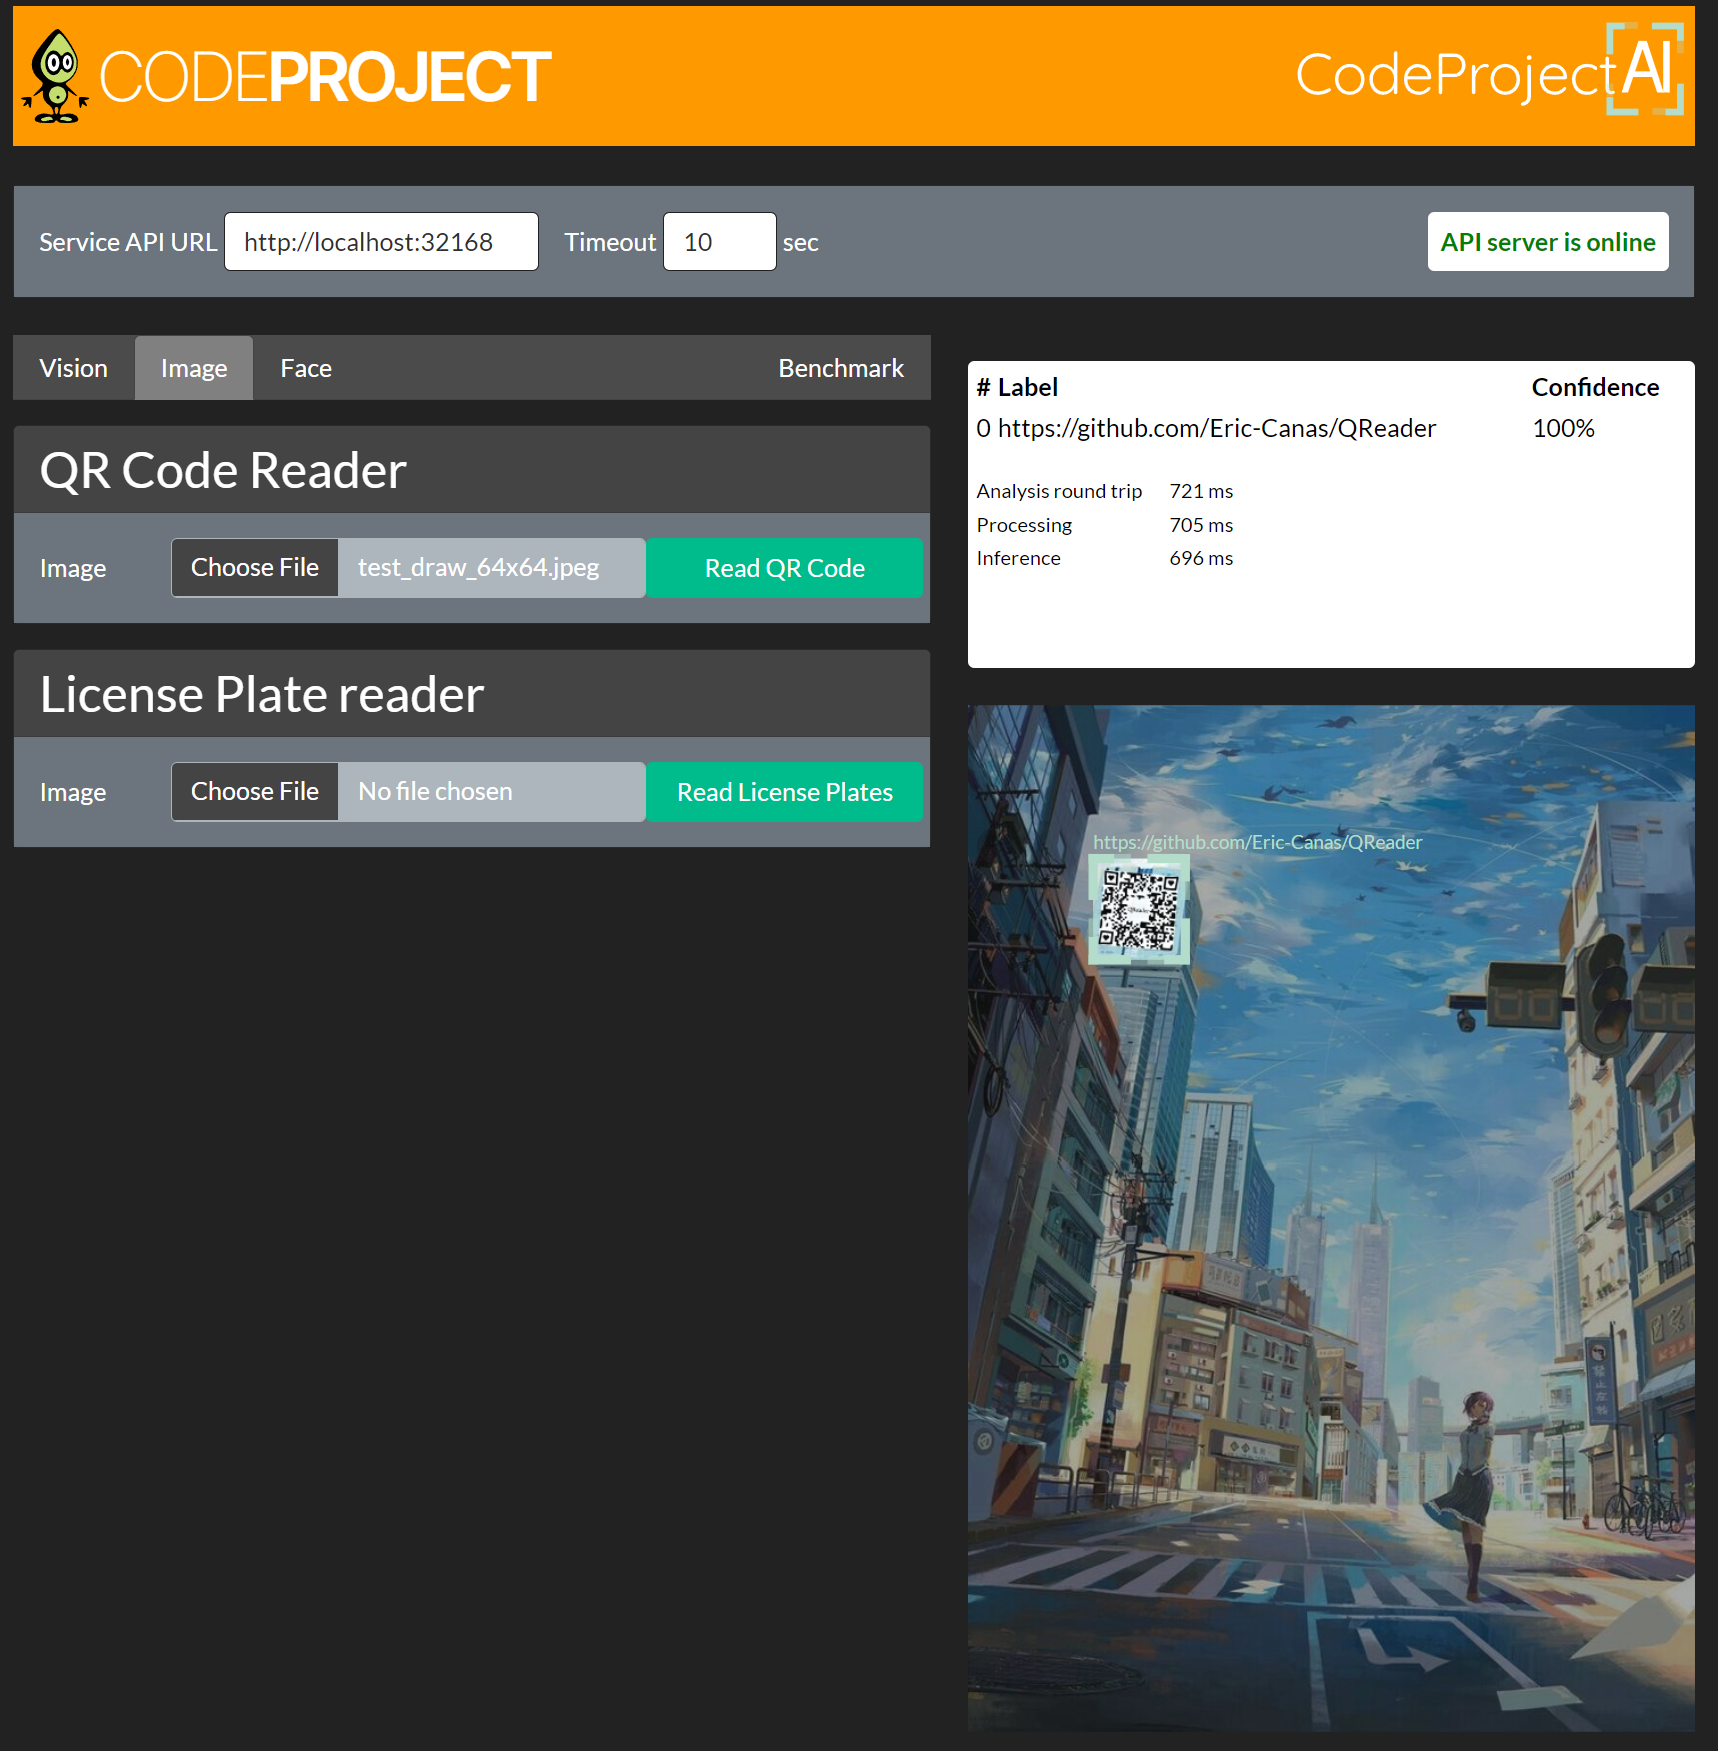Click the Timeout value input
1718x1751 pixels.
(718, 241)
